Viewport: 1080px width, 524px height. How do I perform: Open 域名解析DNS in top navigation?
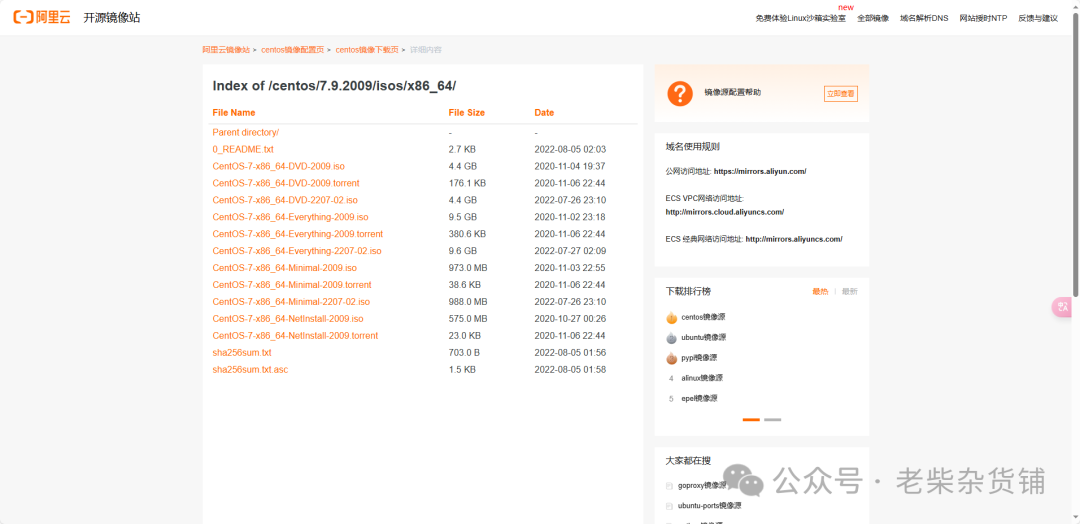click(x=924, y=19)
